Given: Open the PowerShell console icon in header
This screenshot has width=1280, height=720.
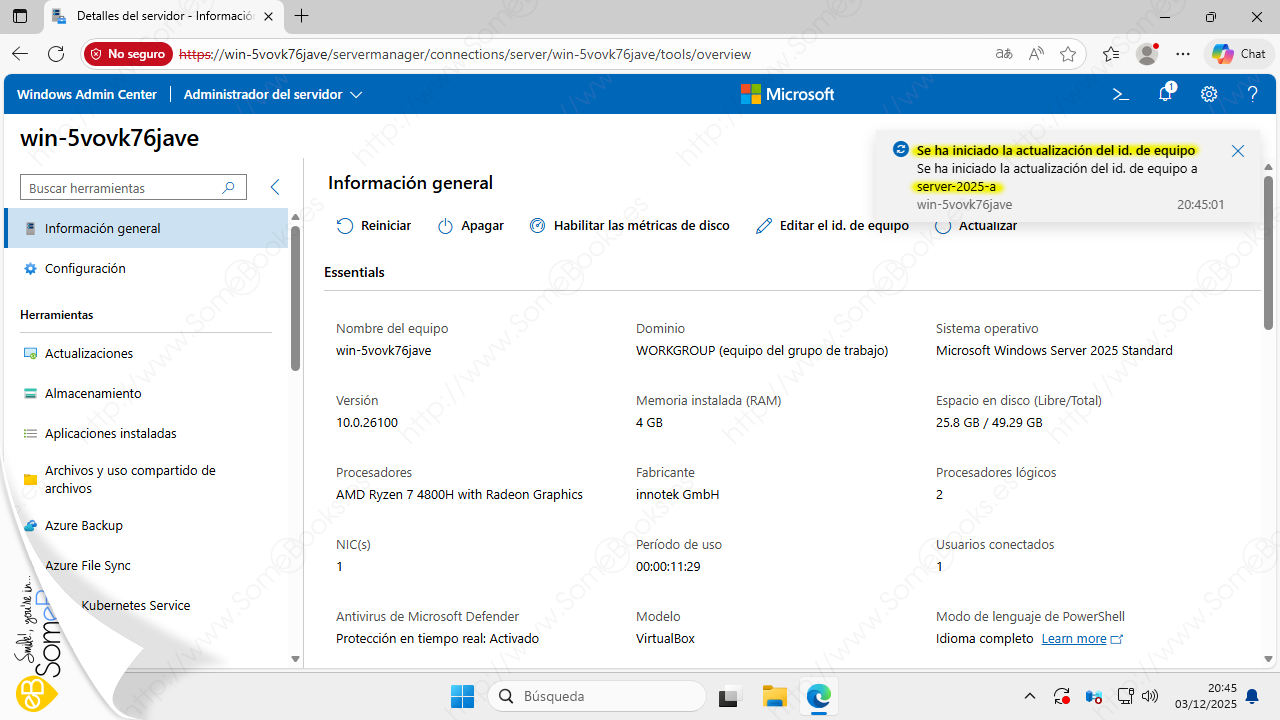Looking at the screenshot, I should 1121,94.
